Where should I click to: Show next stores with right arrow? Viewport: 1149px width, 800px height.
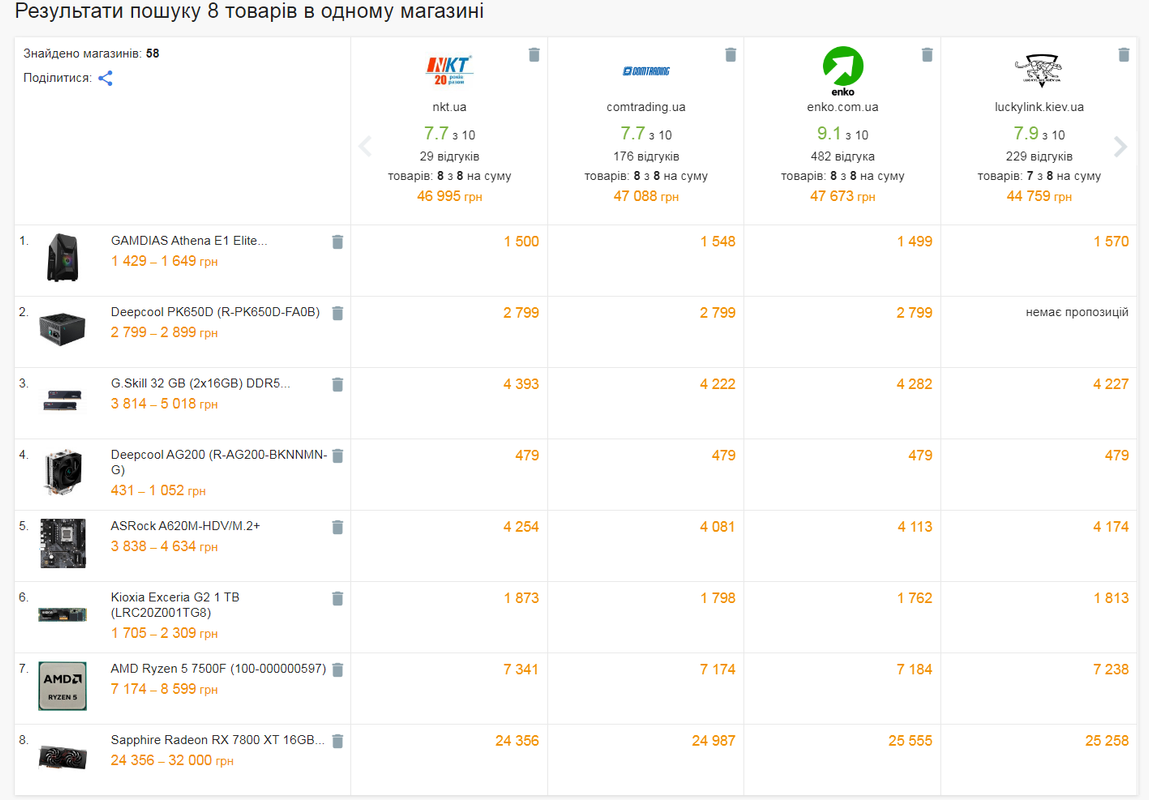point(1120,147)
